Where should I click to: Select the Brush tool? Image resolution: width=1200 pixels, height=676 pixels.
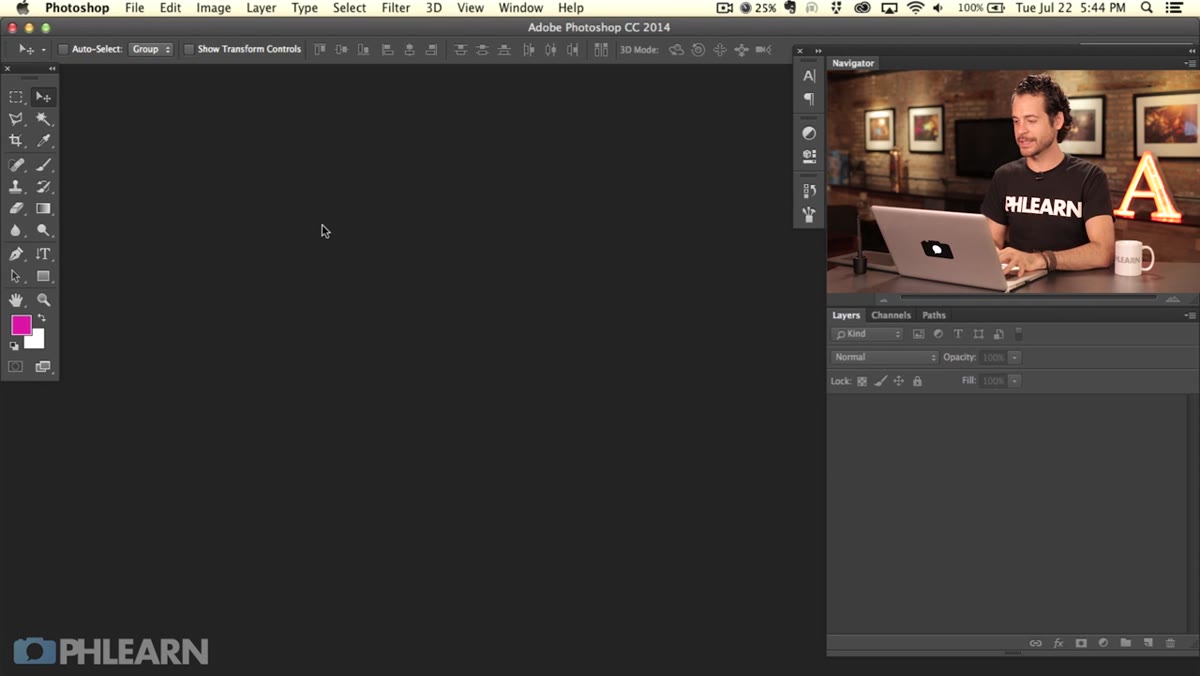(x=43, y=165)
